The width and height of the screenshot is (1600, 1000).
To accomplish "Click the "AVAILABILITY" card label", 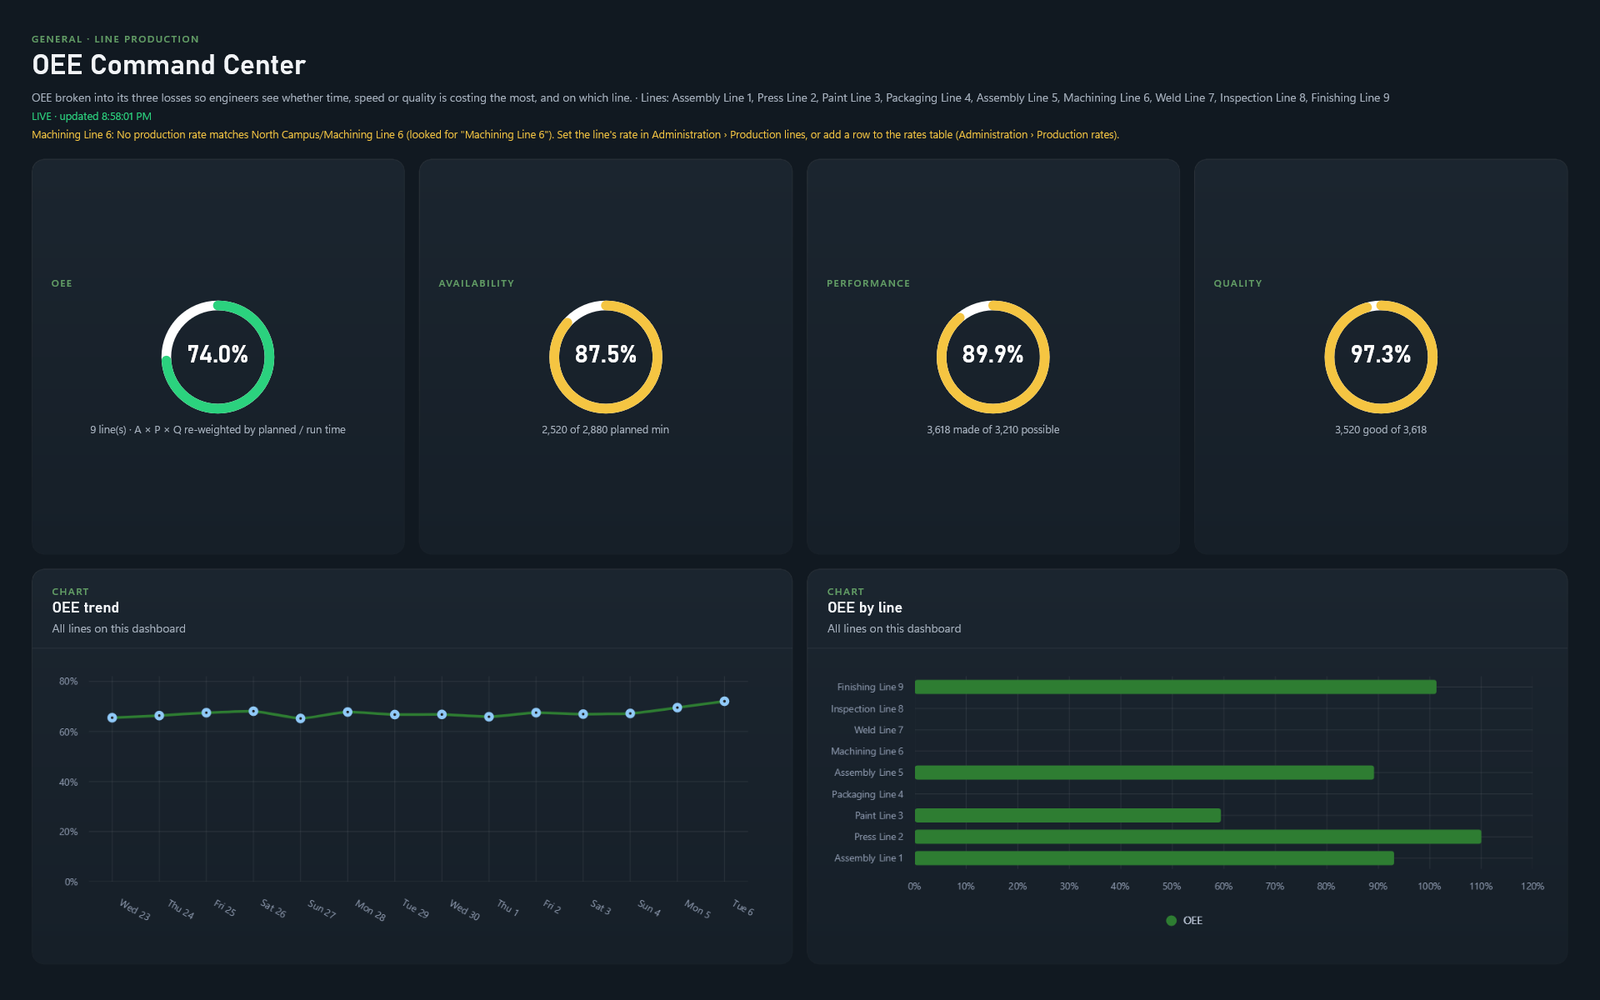I will (x=476, y=284).
